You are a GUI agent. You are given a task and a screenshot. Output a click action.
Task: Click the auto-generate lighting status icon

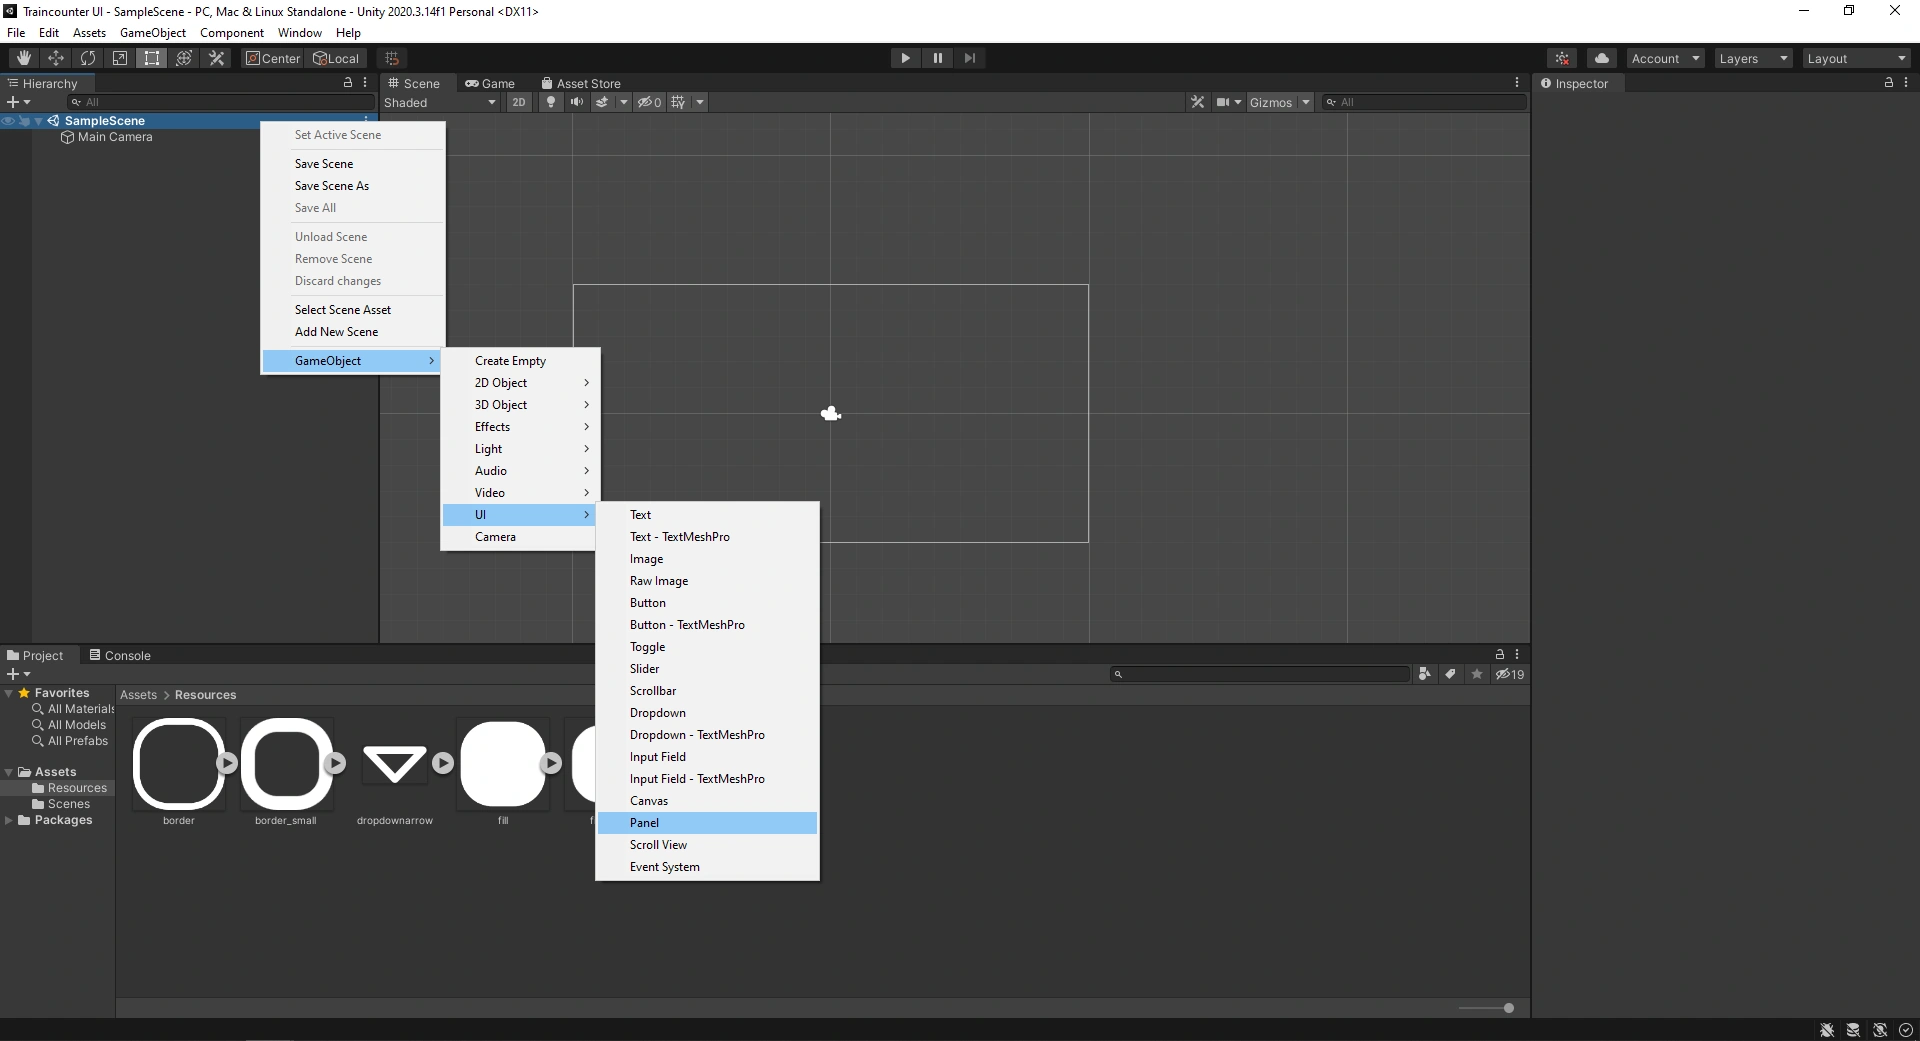pyautogui.click(x=1880, y=1030)
